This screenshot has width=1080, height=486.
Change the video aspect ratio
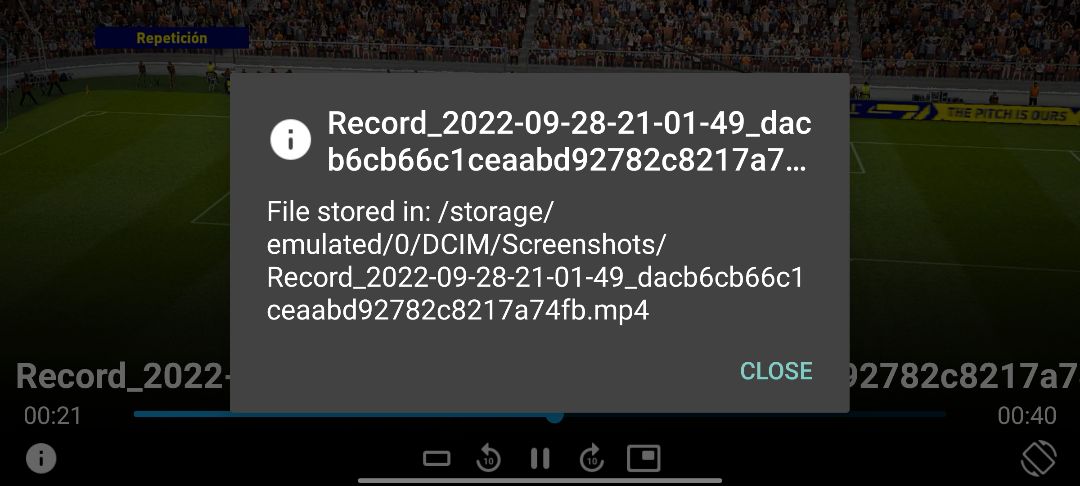point(436,458)
